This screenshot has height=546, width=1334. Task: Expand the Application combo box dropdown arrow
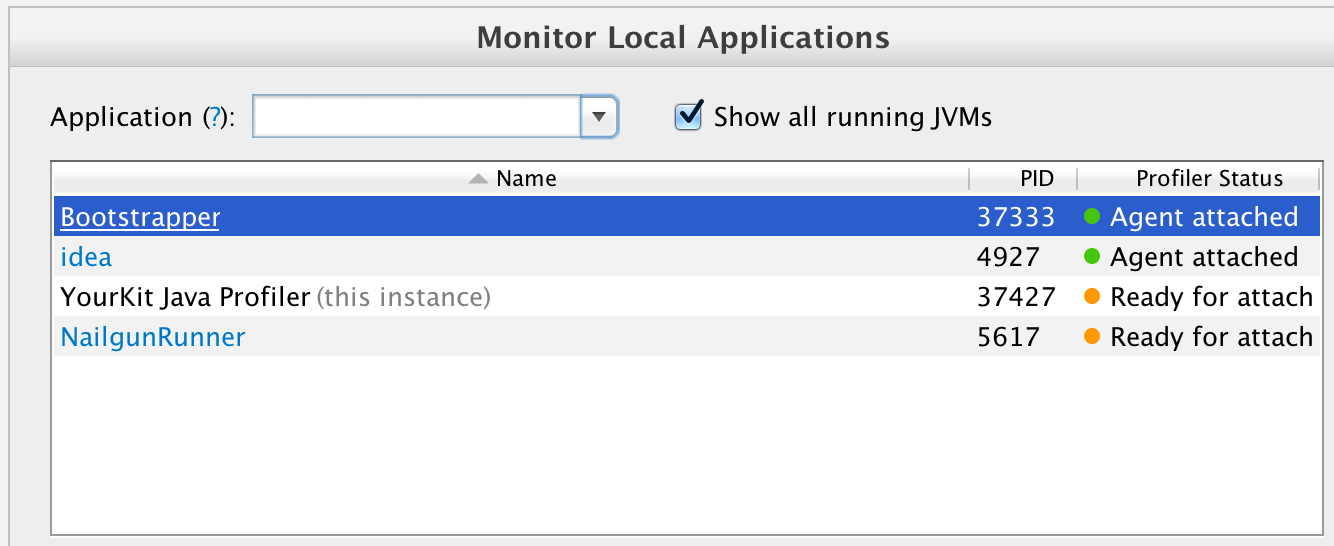point(598,117)
